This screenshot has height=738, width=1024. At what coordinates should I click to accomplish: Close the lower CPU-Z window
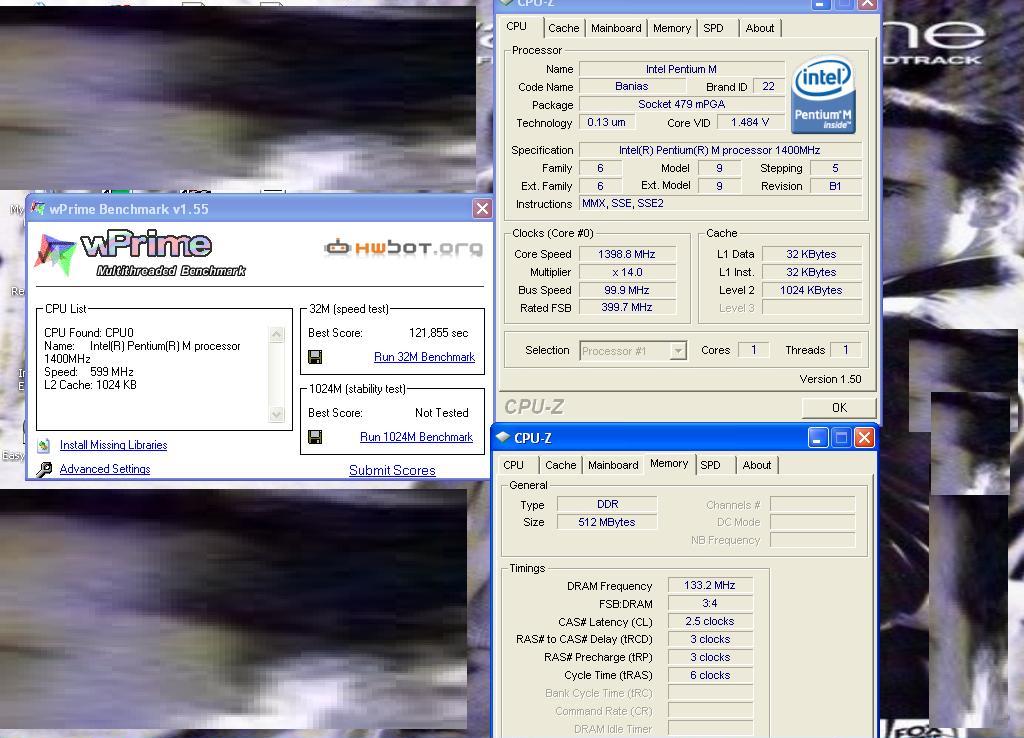[864, 438]
